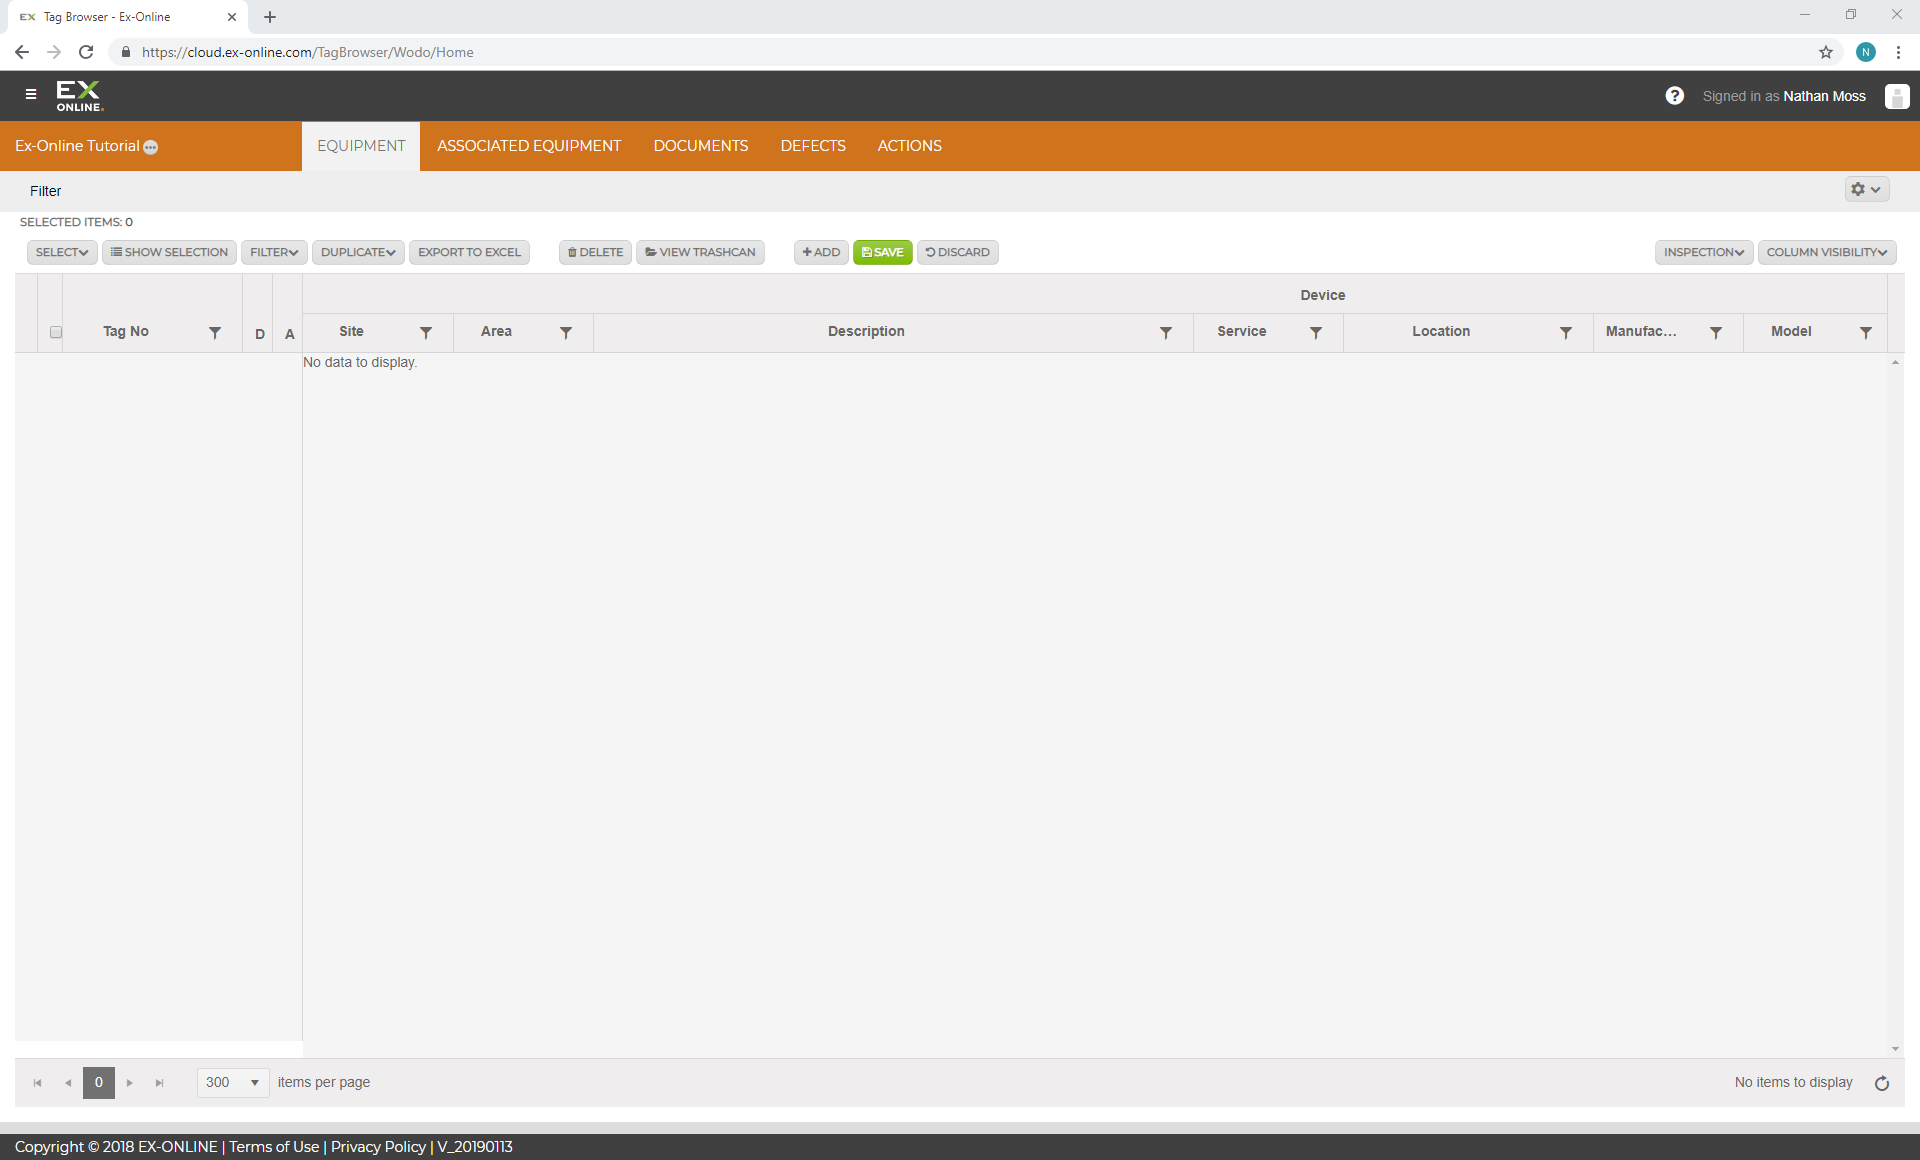The width and height of the screenshot is (1920, 1160).
Task: Click the help question mark icon
Action: 1674,96
